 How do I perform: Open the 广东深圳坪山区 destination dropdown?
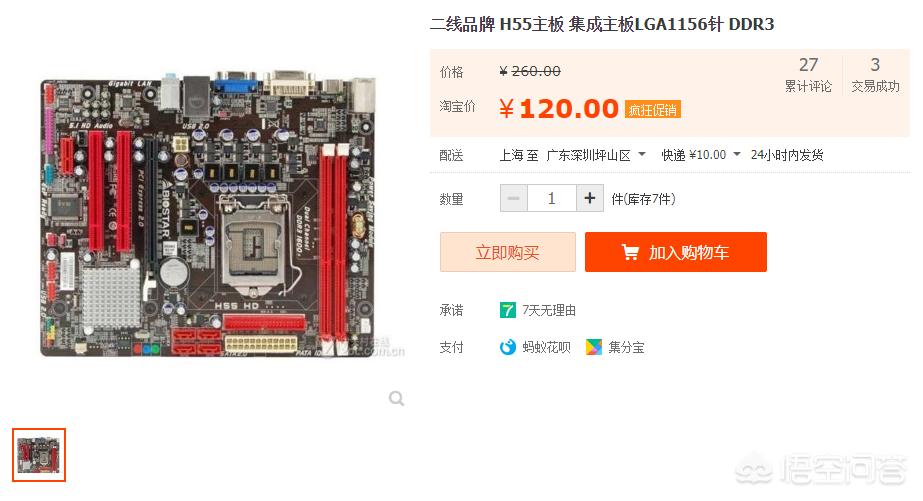(595, 155)
